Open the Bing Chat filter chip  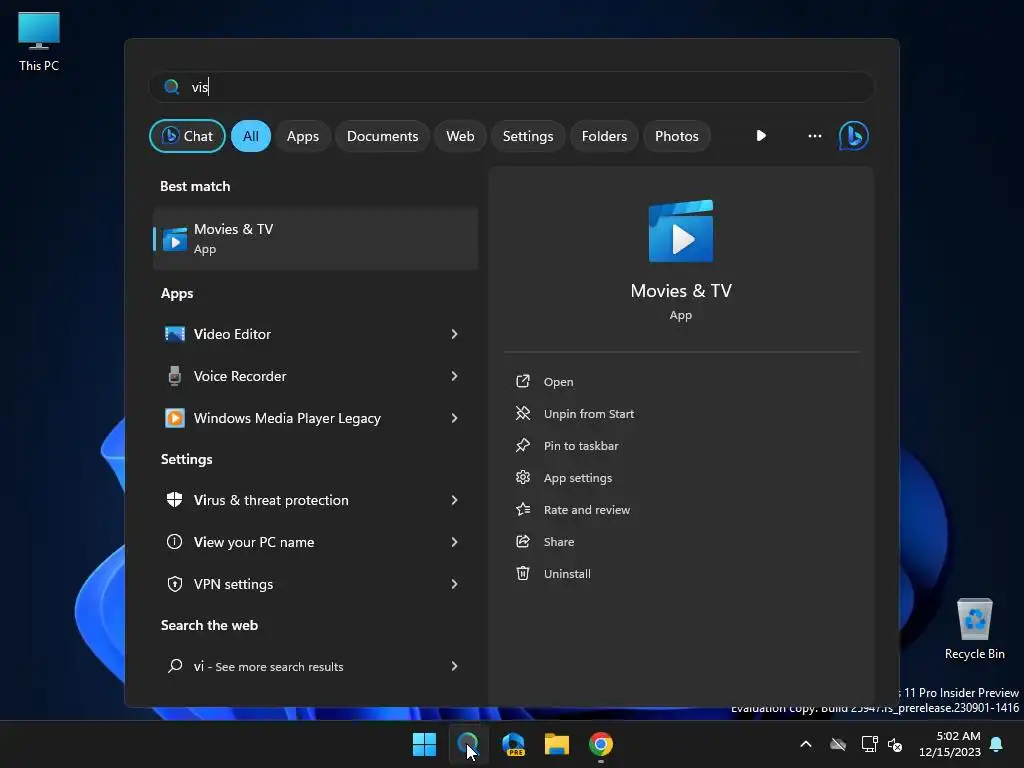tap(187, 136)
